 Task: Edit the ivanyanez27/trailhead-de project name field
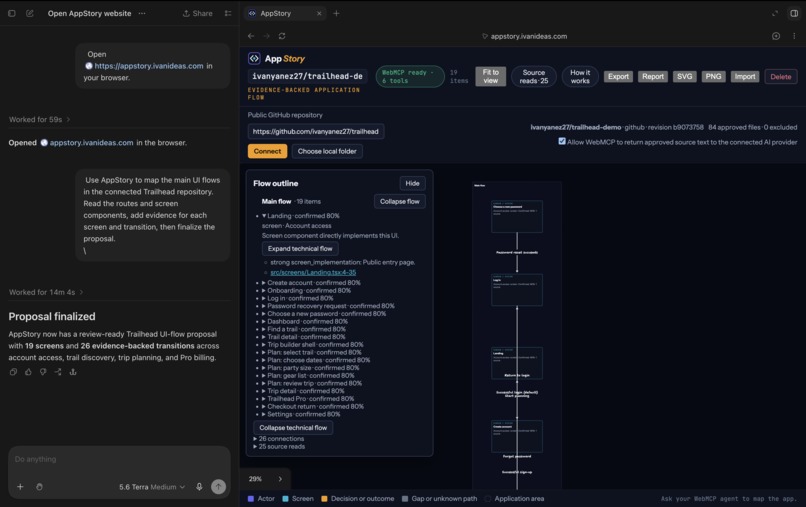tap(307, 76)
